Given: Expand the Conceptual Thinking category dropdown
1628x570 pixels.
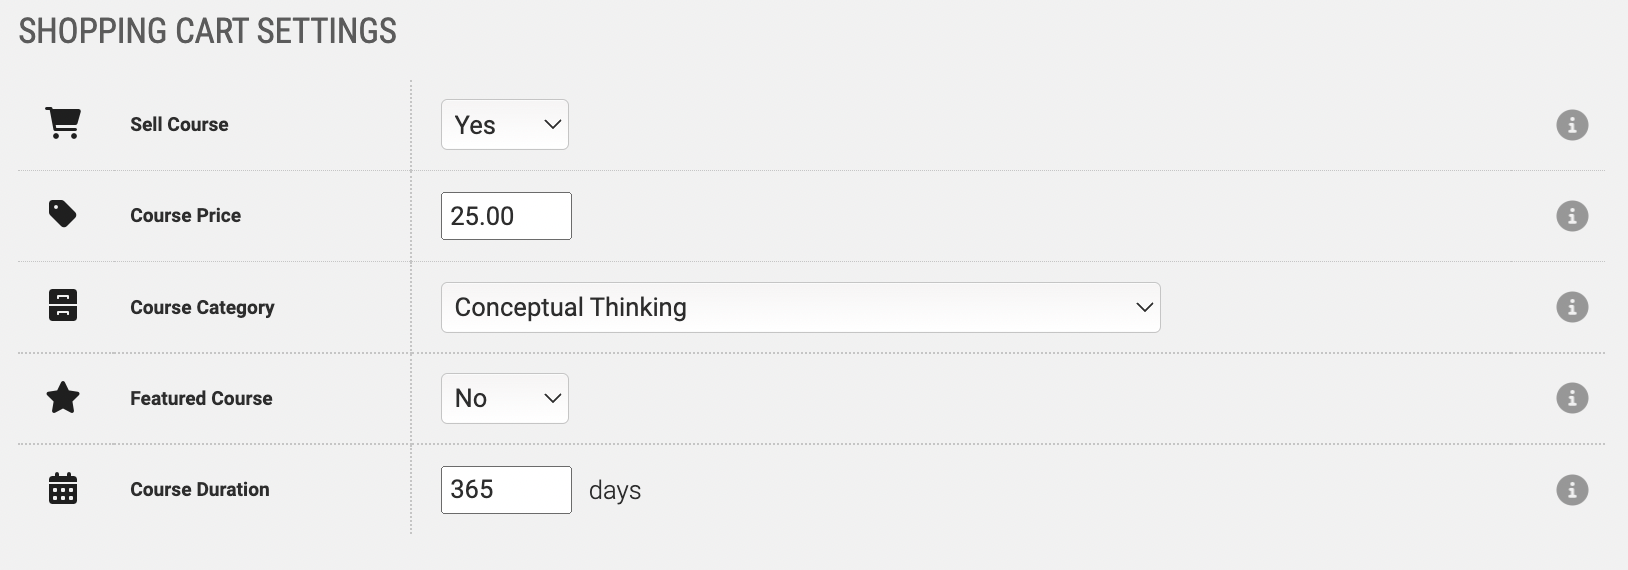Looking at the screenshot, I should (x=801, y=307).
